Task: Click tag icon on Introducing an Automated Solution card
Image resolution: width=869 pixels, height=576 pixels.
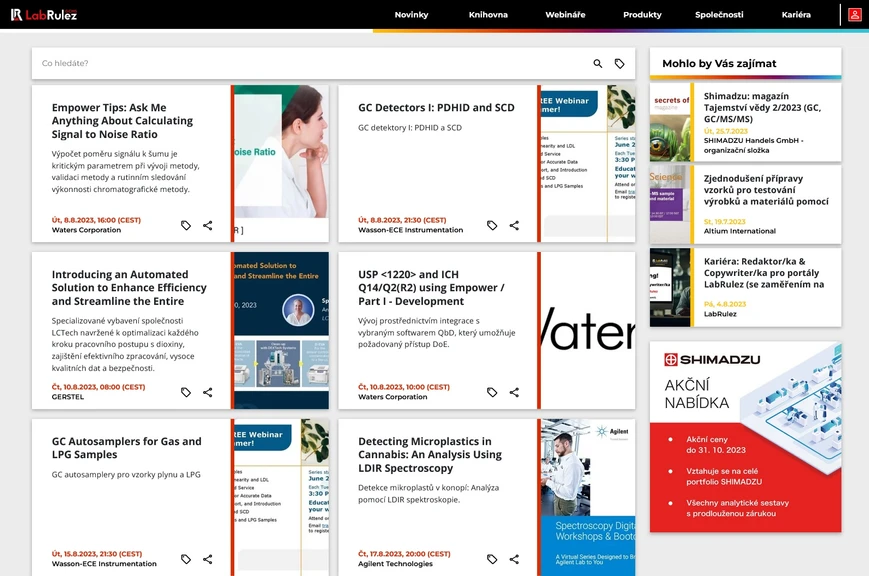Action: point(186,392)
